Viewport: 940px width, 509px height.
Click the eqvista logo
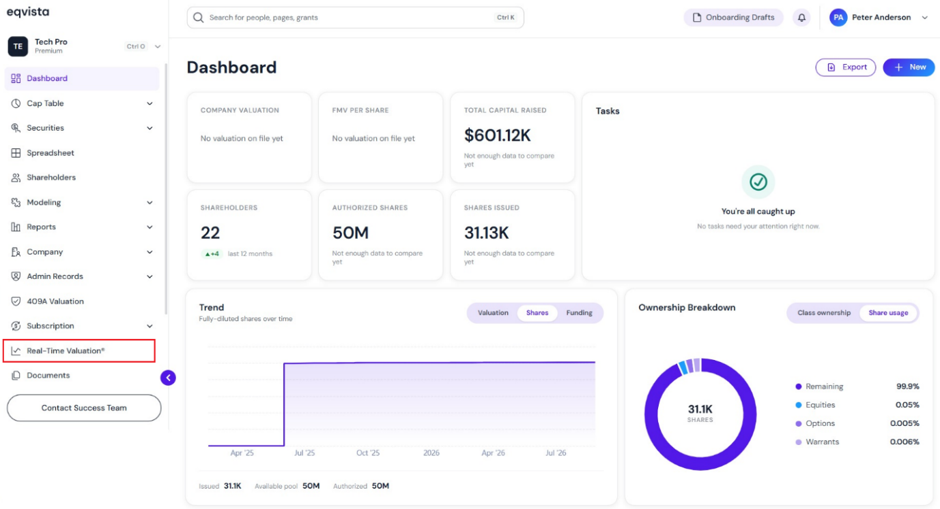pos(28,12)
